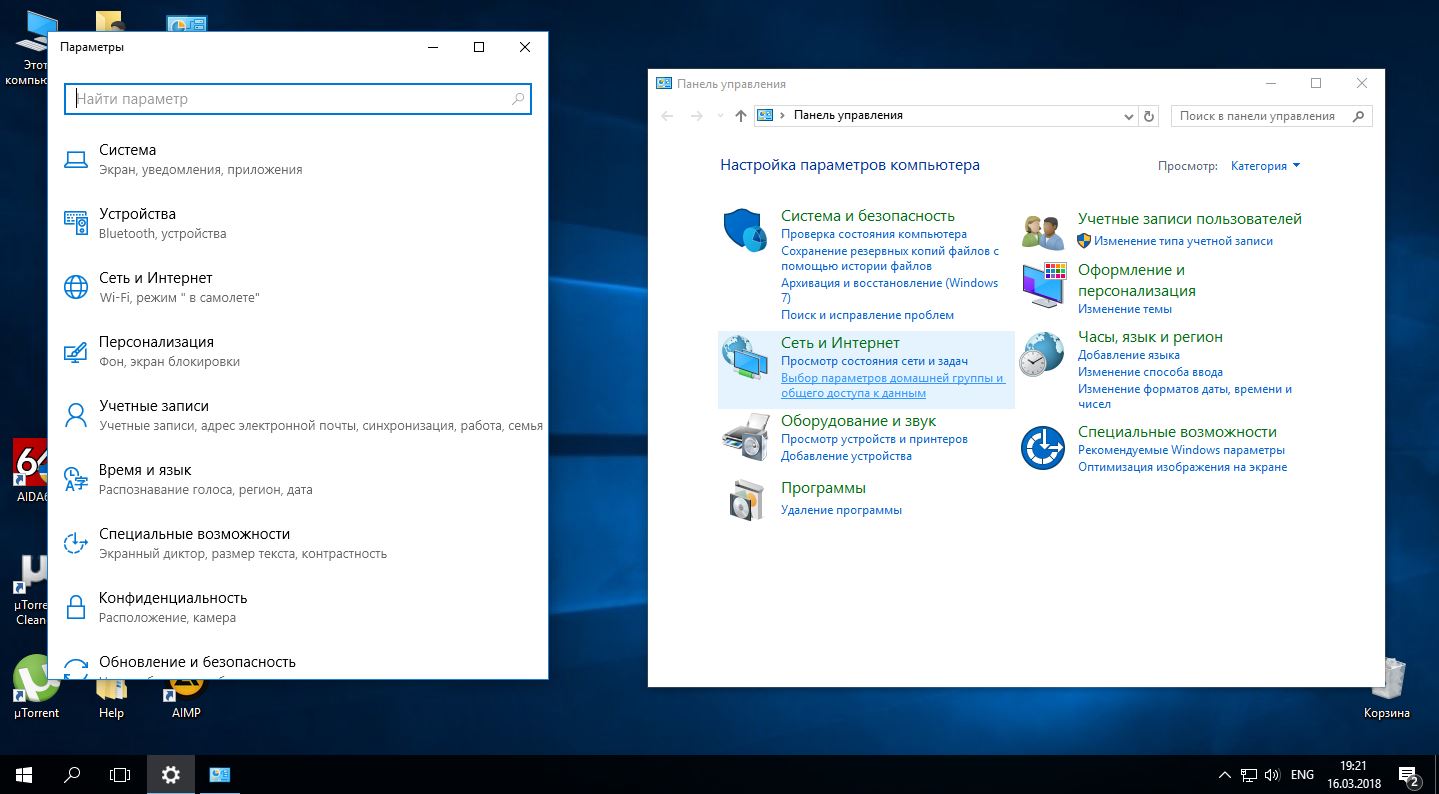Click the Система и безопасность shield icon
1439x794 pixels.
(744, 231)
